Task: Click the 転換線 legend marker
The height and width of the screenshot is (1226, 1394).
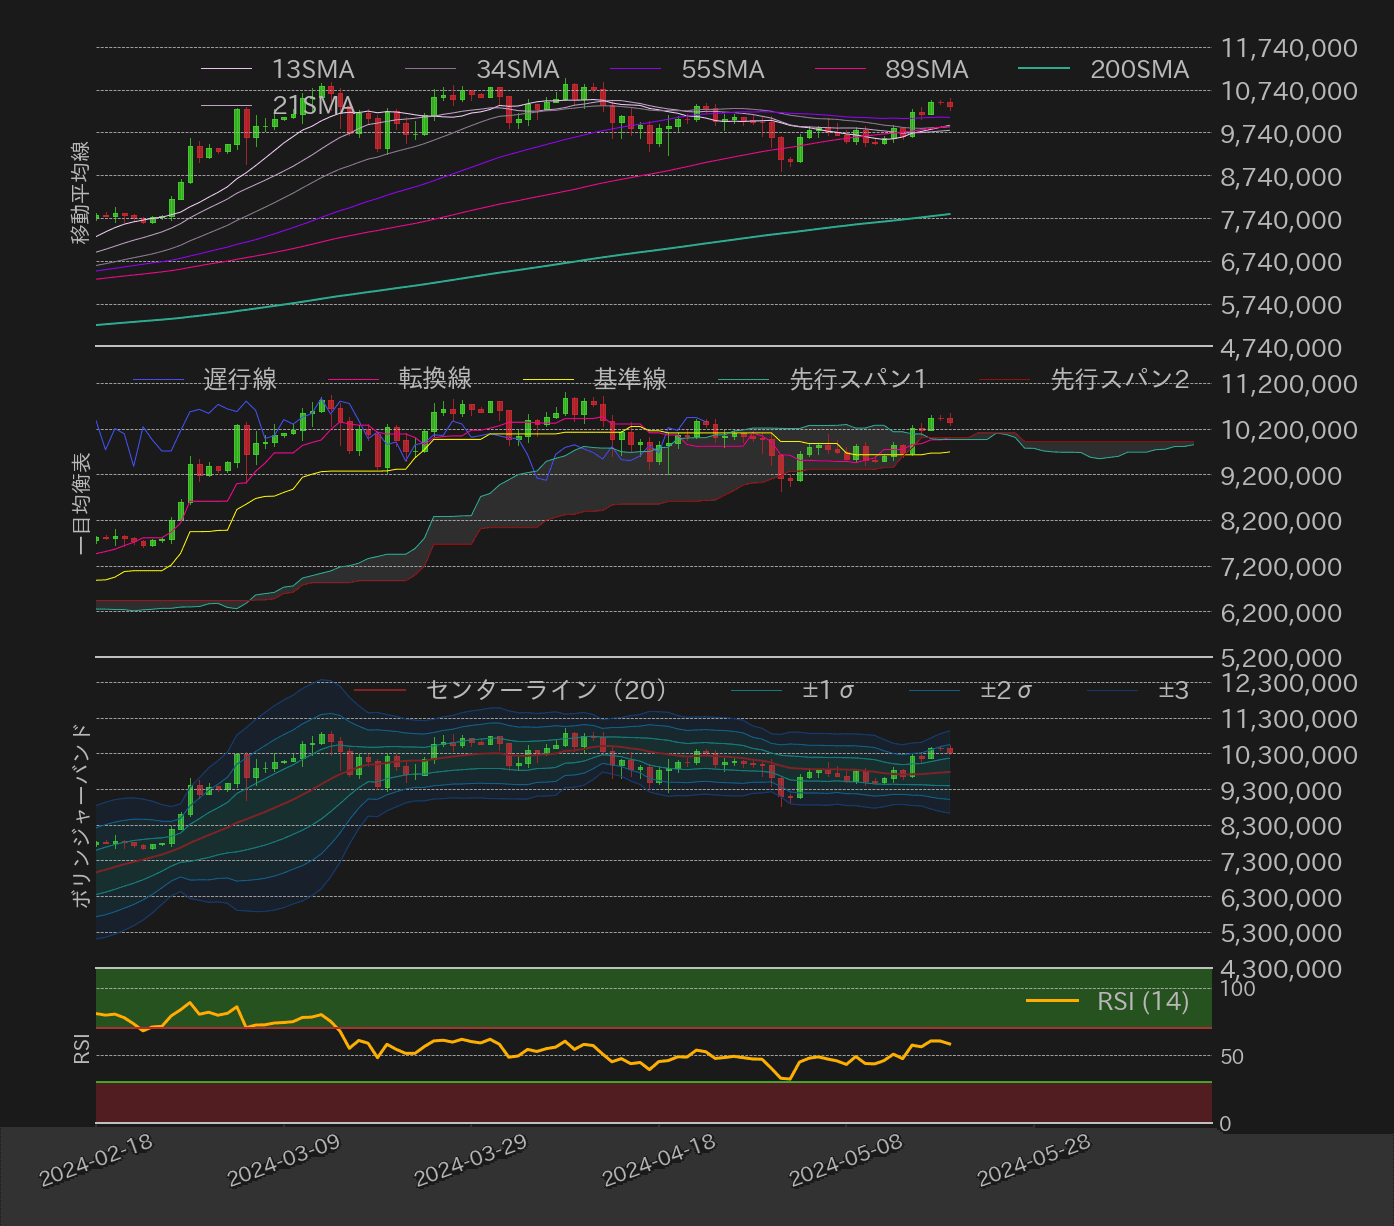Action: (436, 379)
